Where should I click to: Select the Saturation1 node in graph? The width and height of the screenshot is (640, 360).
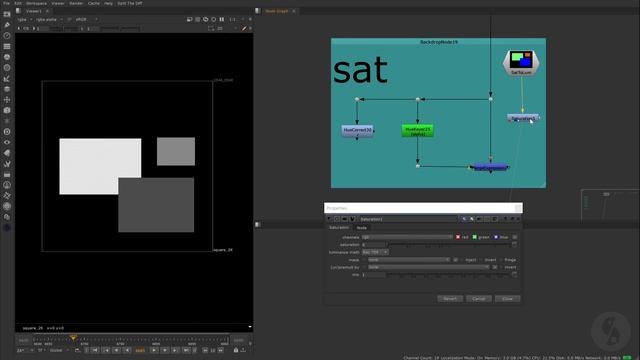tap(523, 118)
